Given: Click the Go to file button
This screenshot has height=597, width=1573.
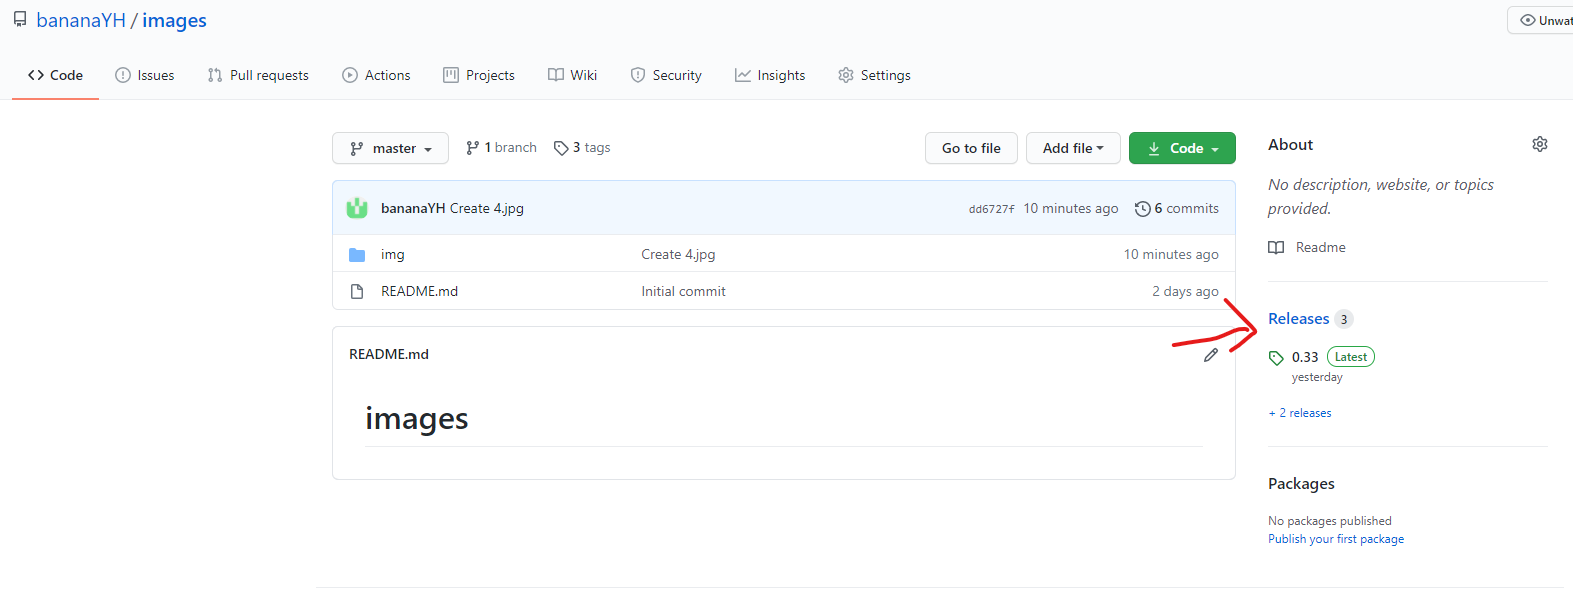Looking at the screenshot, I should (x=971, y=148).
